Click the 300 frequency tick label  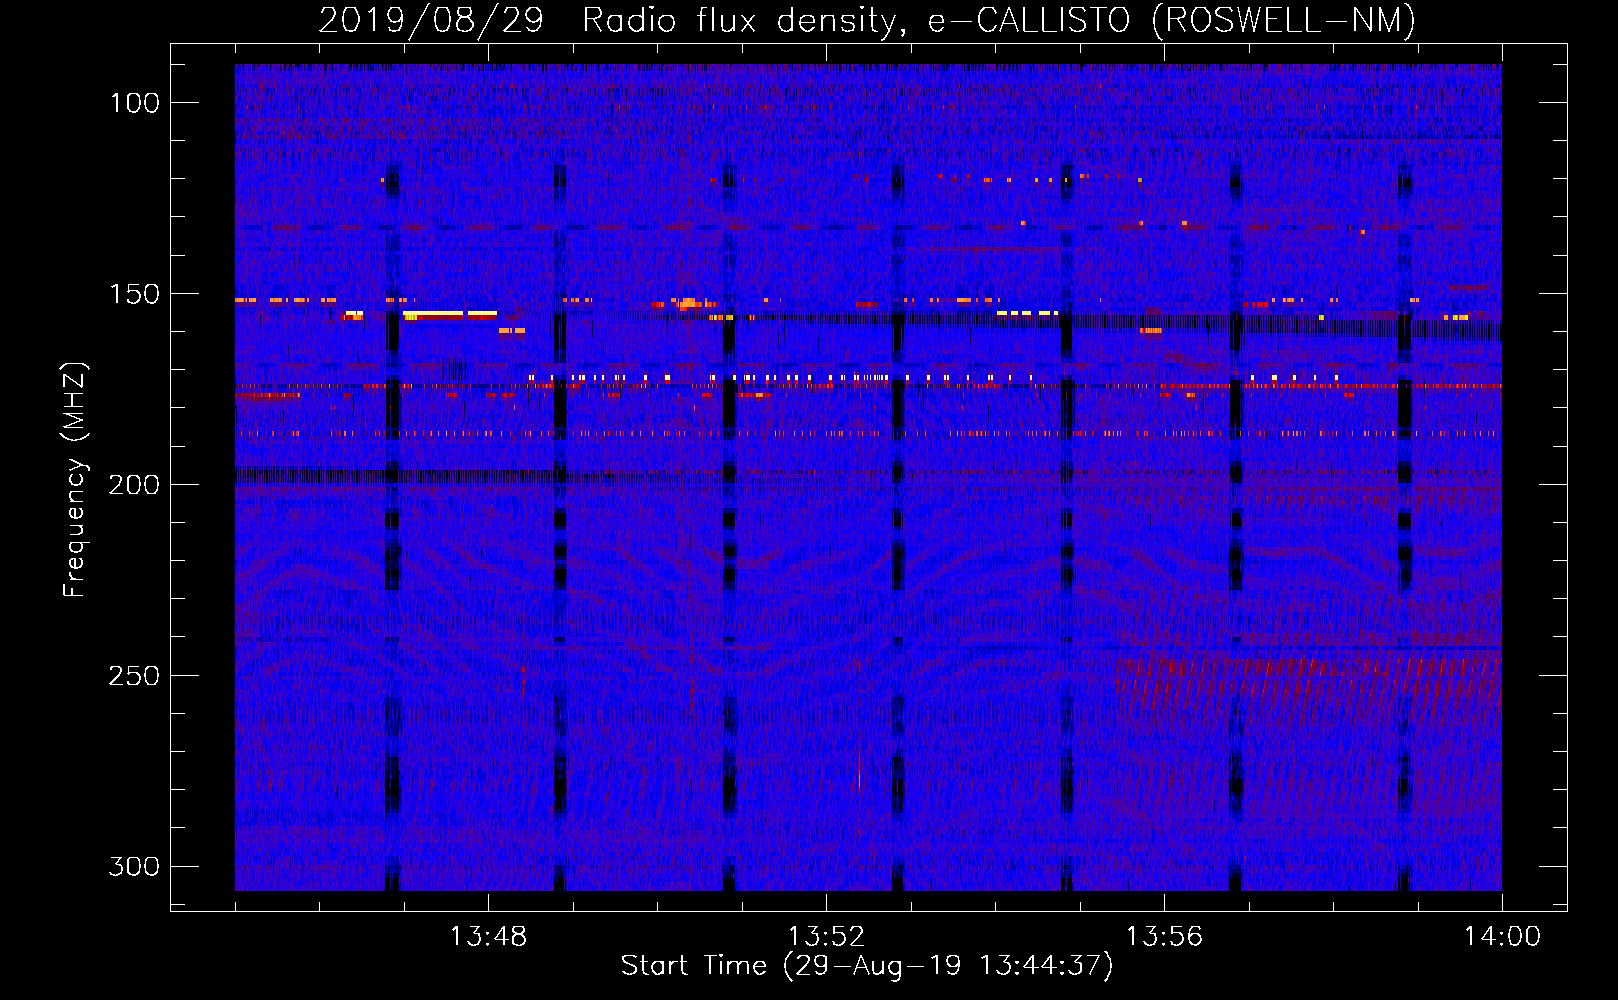point(135,866)
